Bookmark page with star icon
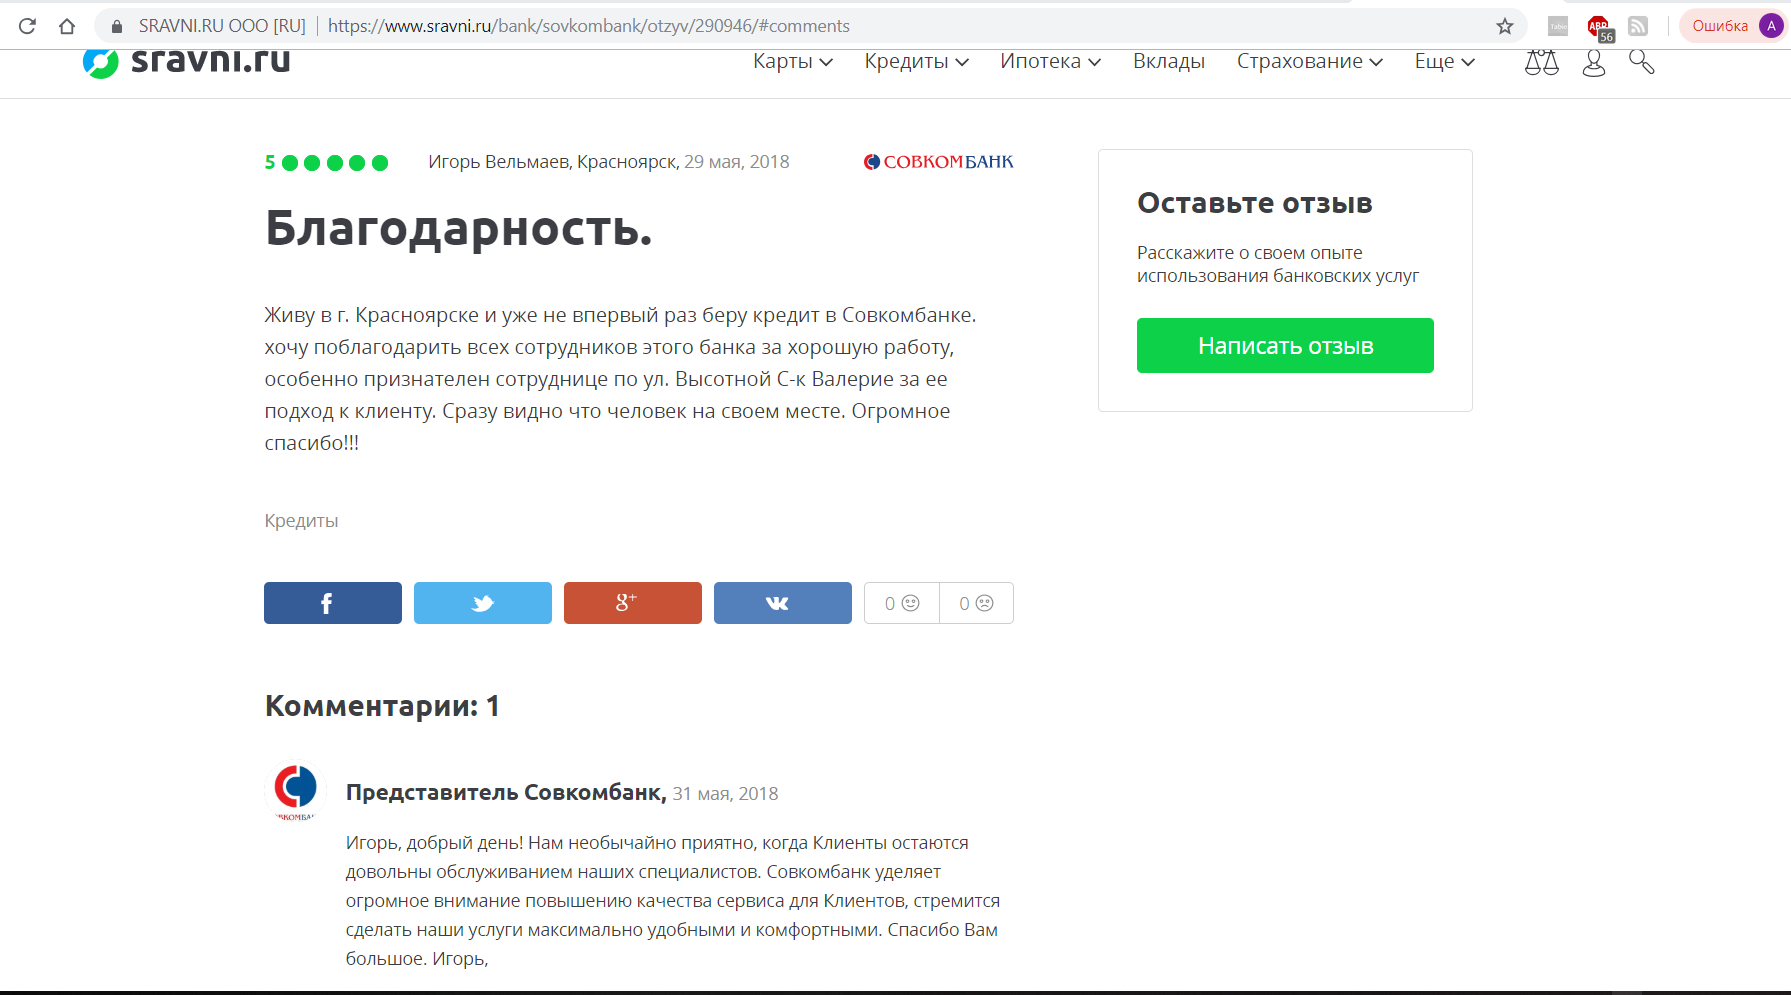Viewport: 1791px width, 995px height. (x=1504, y=26)
